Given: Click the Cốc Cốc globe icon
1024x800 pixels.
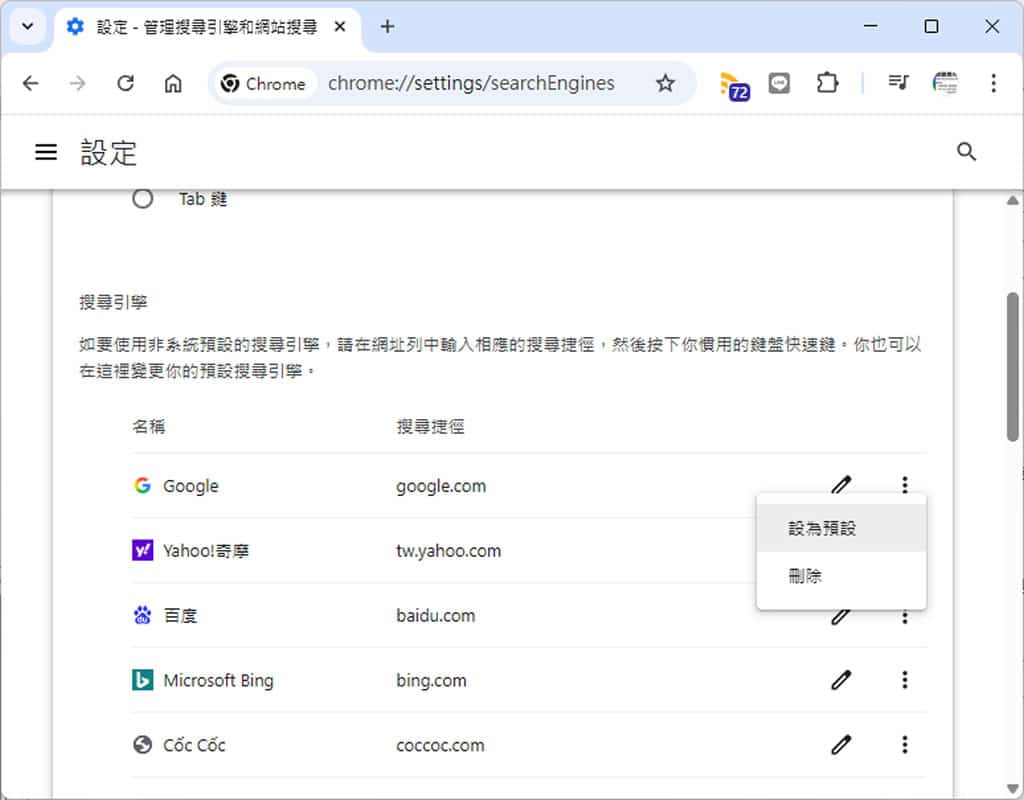Looking at the screenshot, I should point(142,744).
